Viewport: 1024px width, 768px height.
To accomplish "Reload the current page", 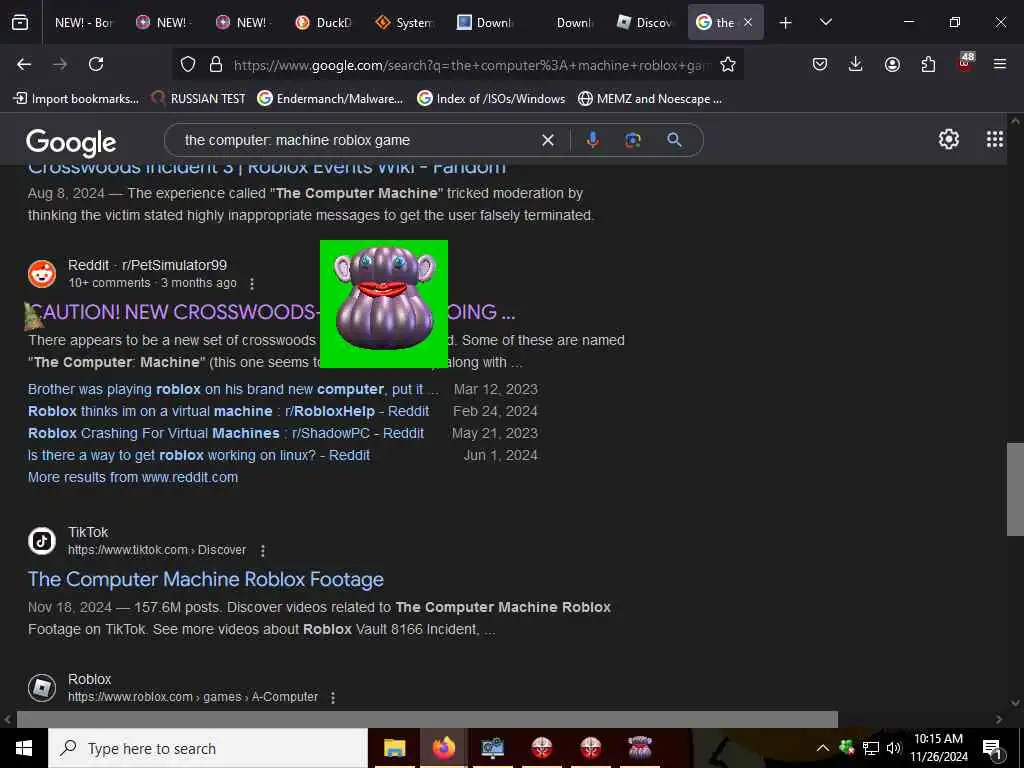I will (x=96, y=64).
